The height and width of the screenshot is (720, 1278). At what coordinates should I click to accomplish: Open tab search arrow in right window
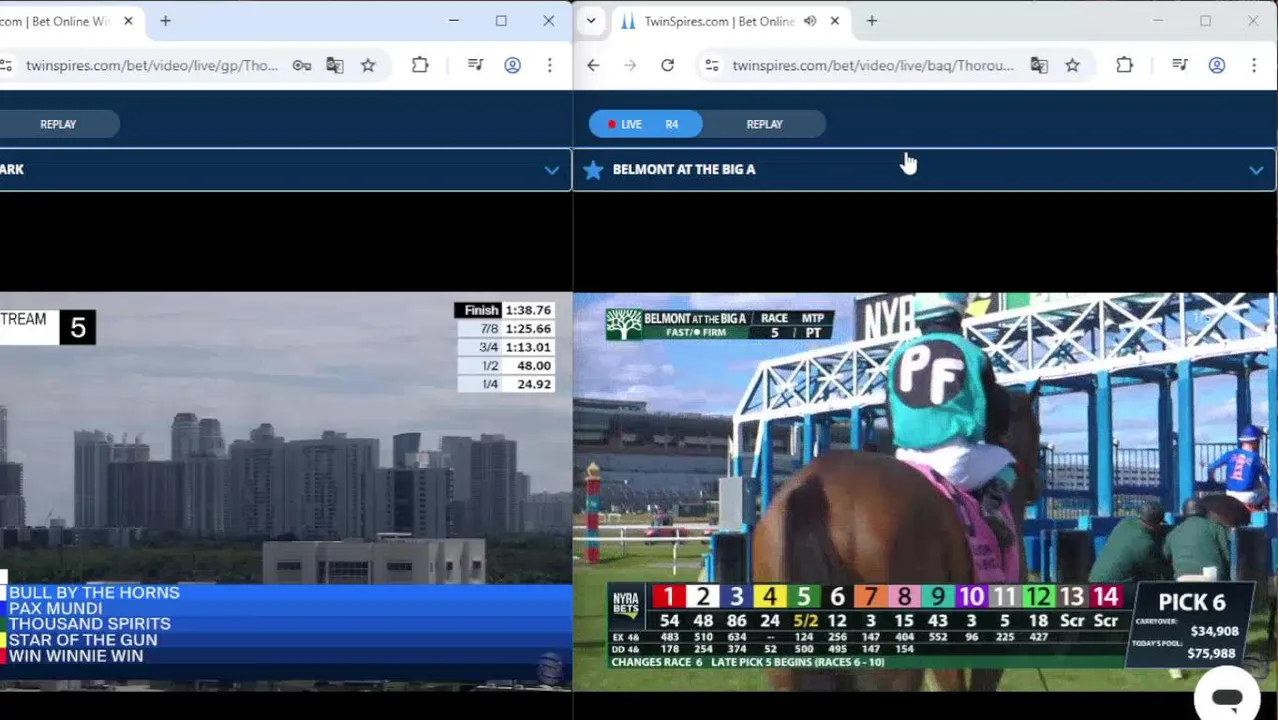[591, 21]
